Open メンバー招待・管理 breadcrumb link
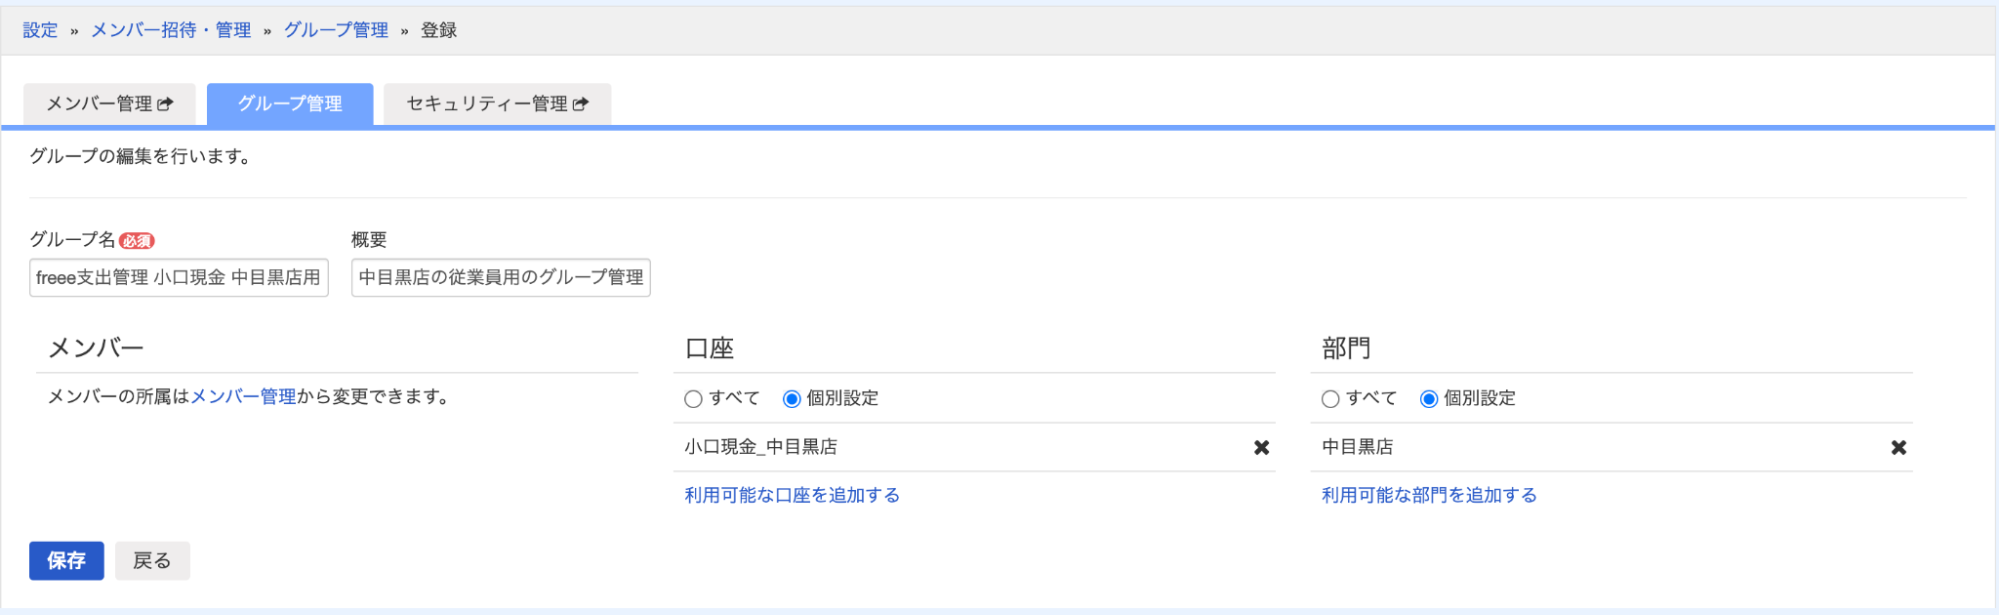The width and height of the screenshot is (1999, 615). pos(171,30)
